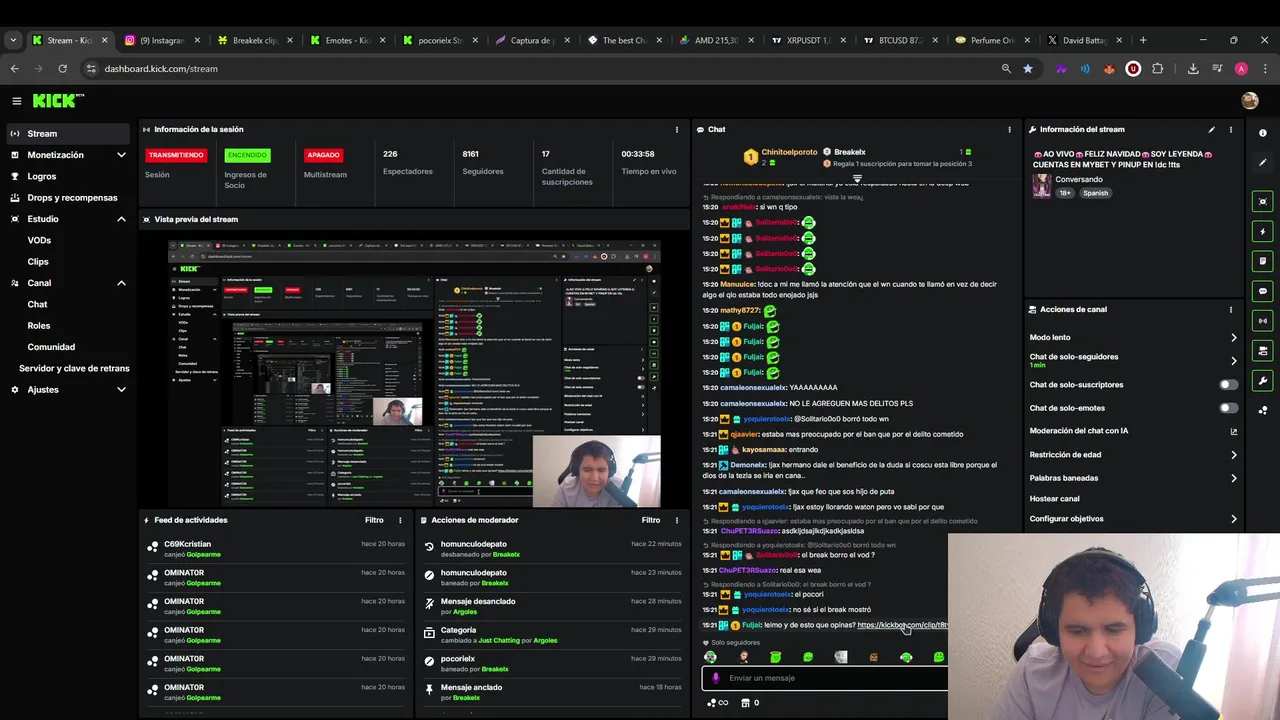Click Hostear canal
The image size is (1280, 720).
point(1054,499)
